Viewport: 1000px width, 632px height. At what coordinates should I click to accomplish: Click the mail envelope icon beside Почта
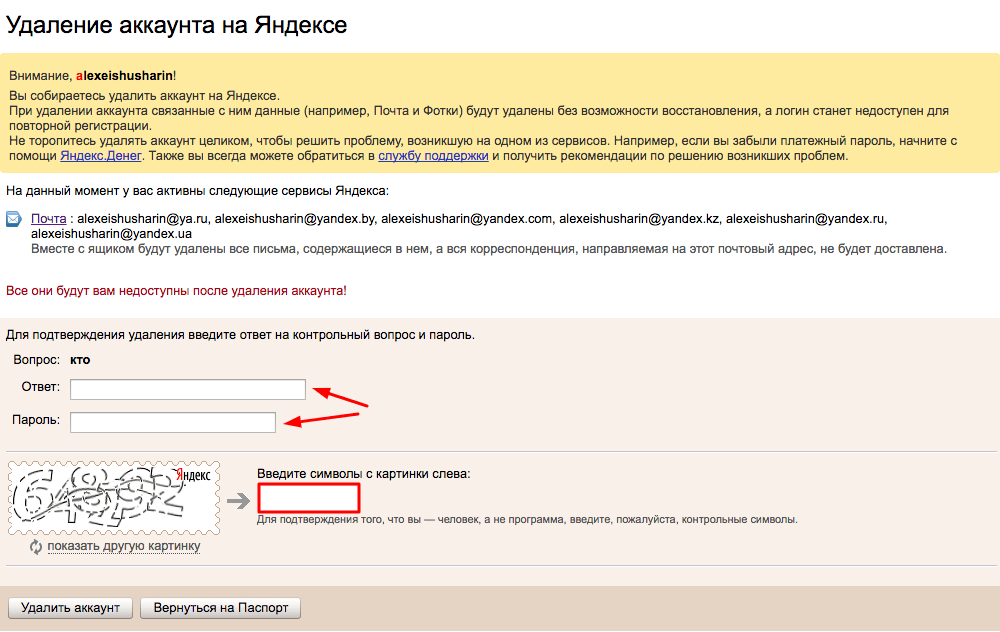pos(13,219)
